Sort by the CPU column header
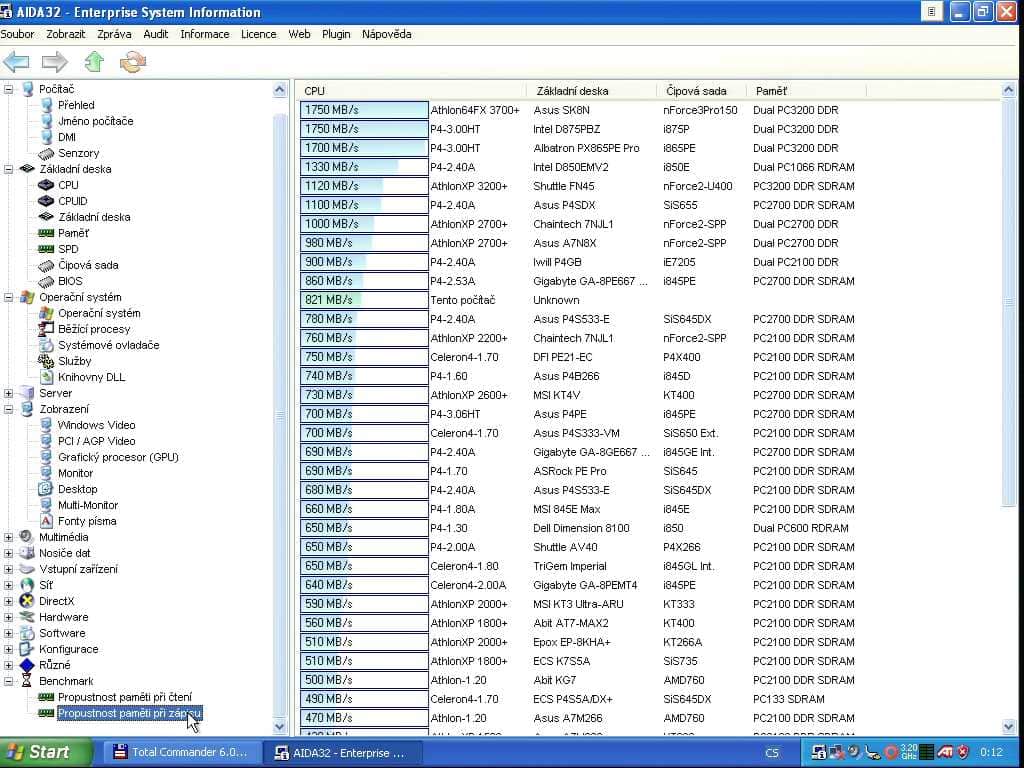The width and height of the screenshot is (1024, 768). point(412,91)
